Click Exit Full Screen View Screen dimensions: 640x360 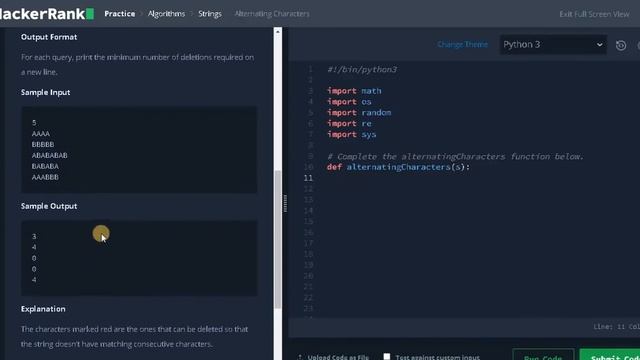click(x=594, y=14)
